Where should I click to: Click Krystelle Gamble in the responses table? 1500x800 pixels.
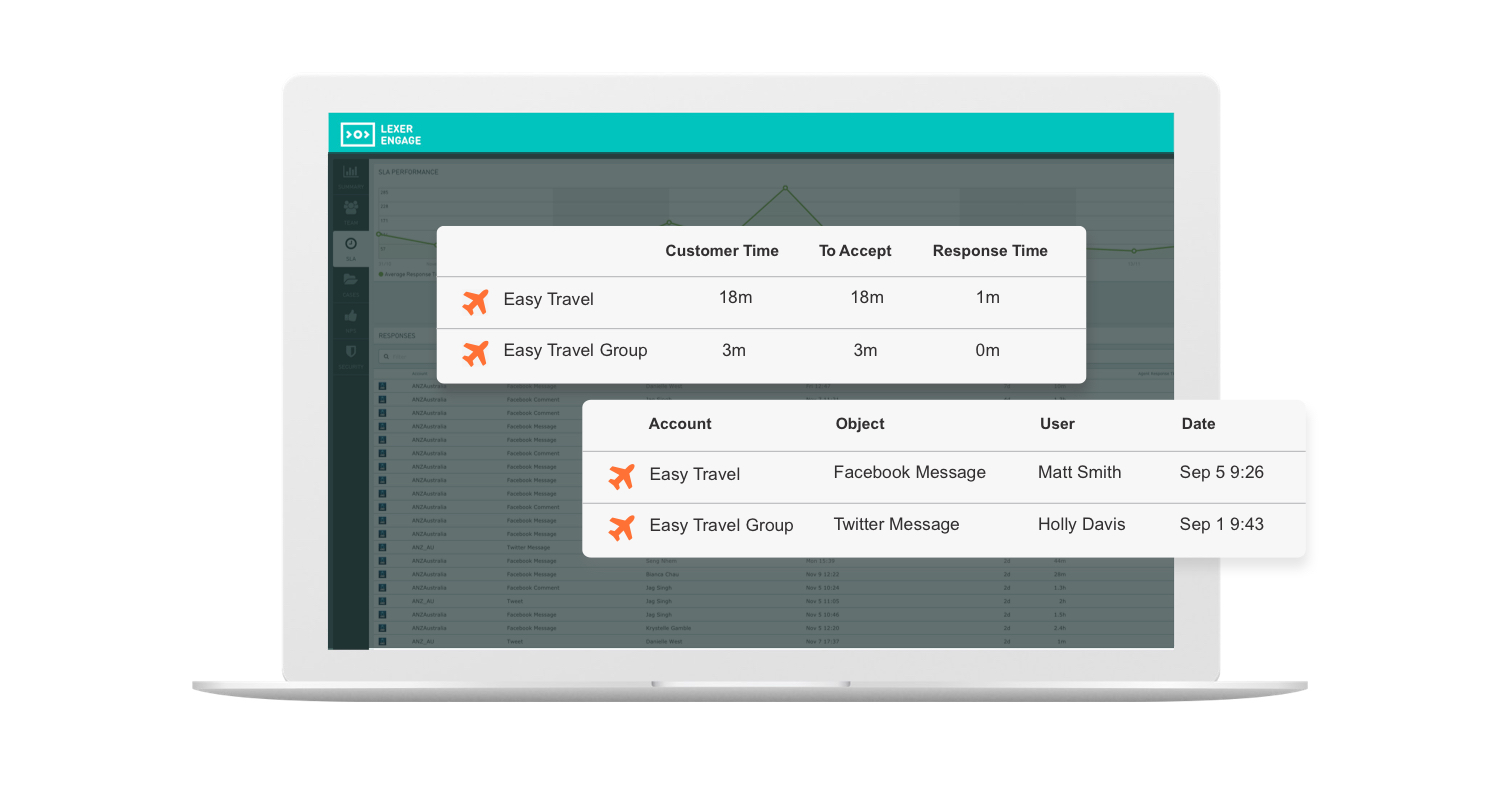pyautogui.click(x=668, y=628)
